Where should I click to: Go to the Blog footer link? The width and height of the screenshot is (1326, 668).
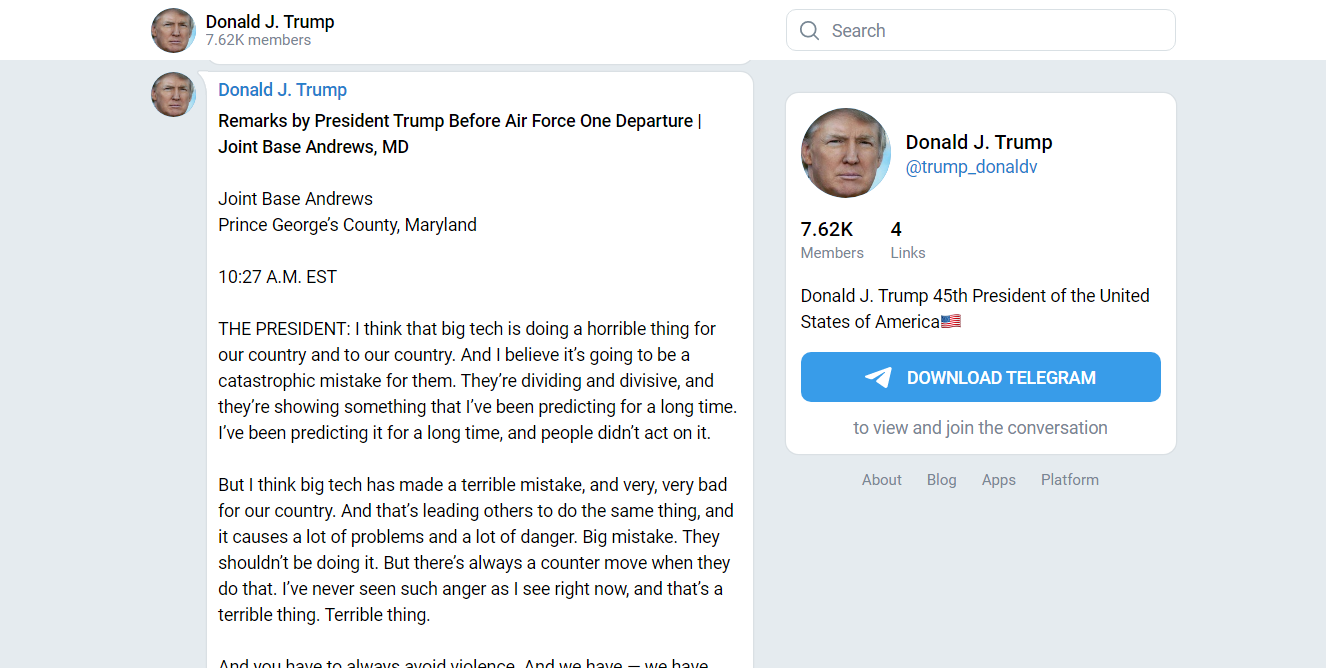pyautogui.click(x=941, y=480)
